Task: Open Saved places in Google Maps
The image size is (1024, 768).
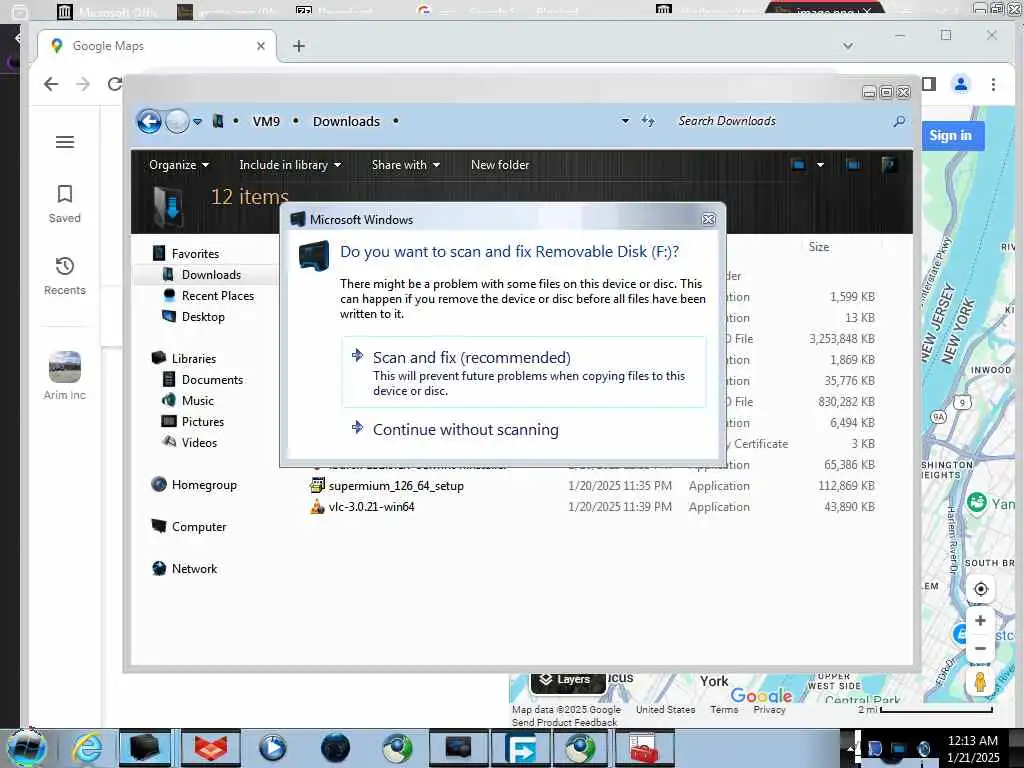Action: [x=65, y=204]
